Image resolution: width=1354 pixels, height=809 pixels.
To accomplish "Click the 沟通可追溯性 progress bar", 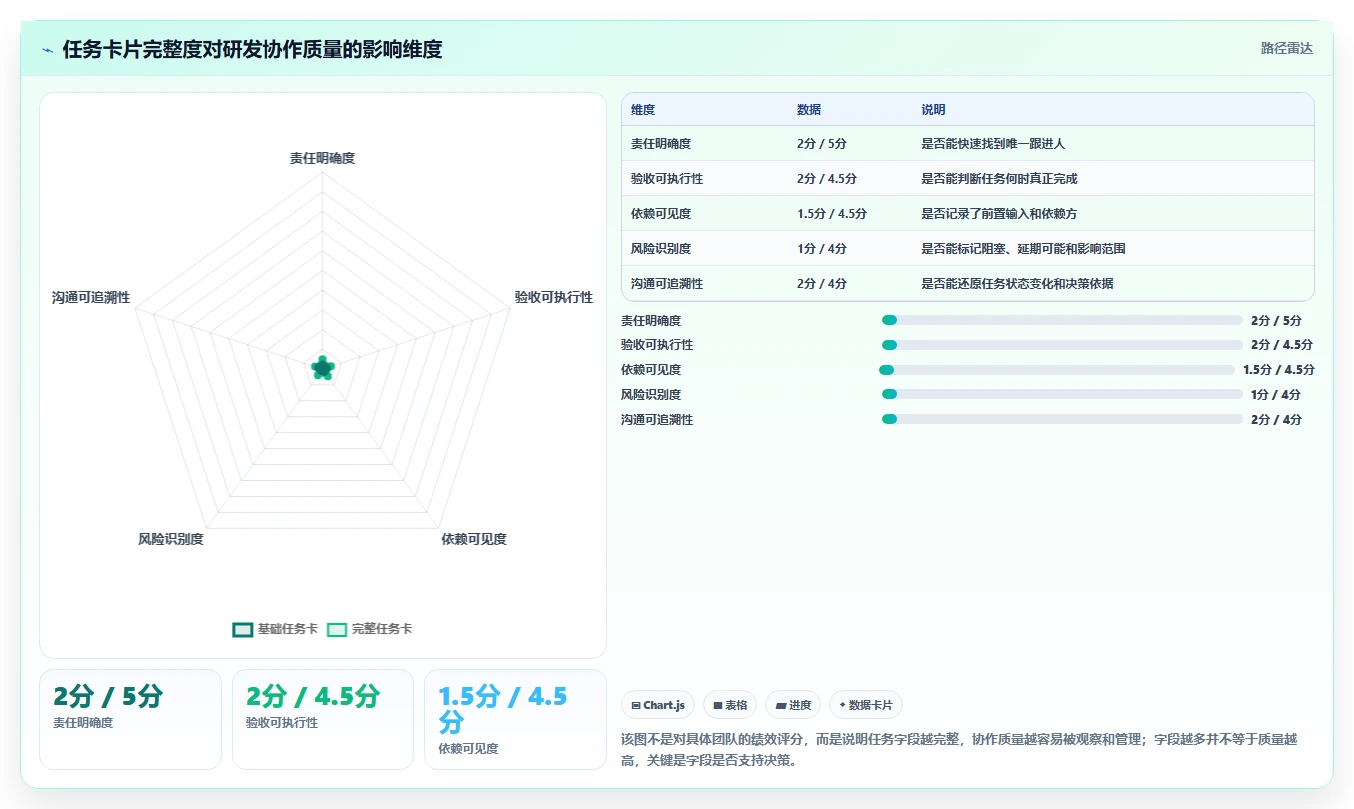I will [x=1062, y=419].
